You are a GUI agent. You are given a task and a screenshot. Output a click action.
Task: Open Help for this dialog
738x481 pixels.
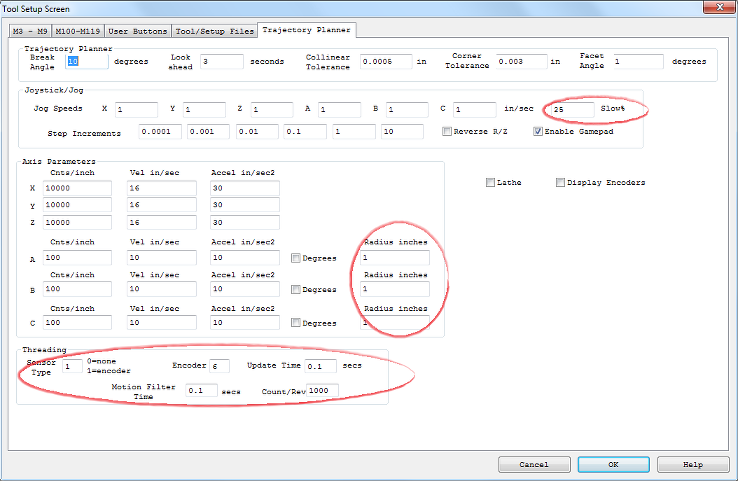point(693,464)
